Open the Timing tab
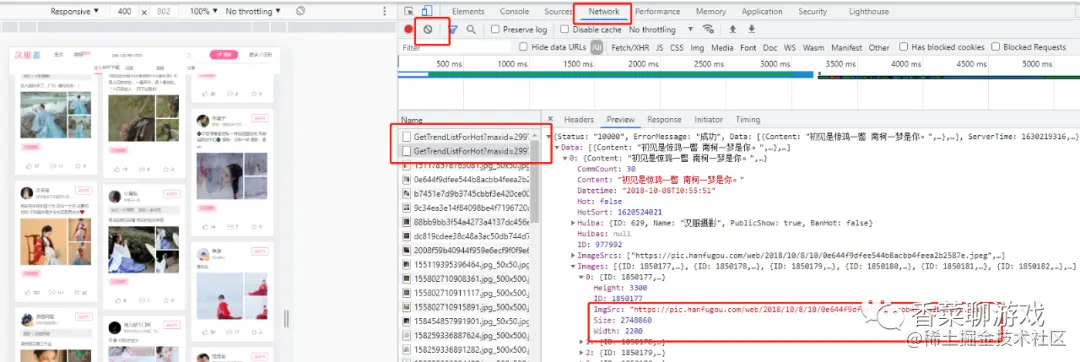The height and width of the screenshot is (362, 1080). (747, 120)
